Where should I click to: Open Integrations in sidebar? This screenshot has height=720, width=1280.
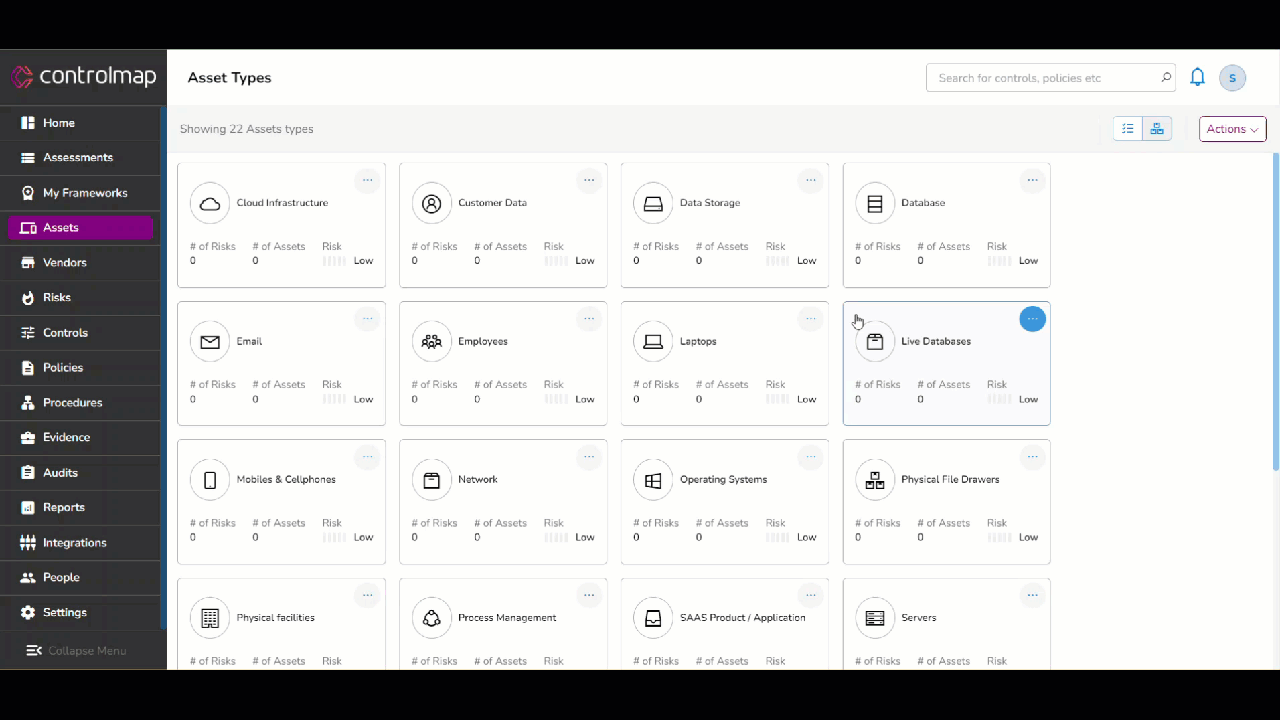[x=80, y=543]
